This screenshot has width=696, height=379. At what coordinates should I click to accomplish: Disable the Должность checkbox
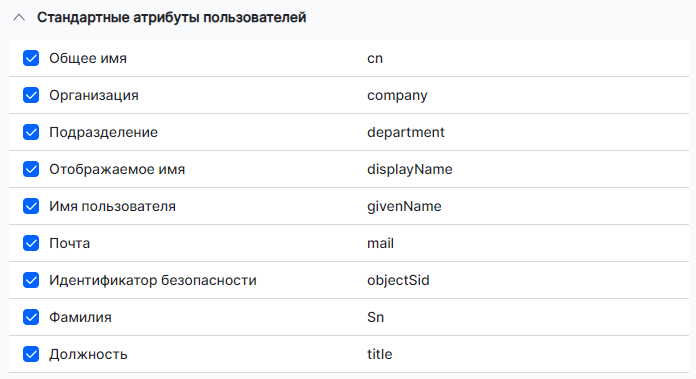click(31, 354)
